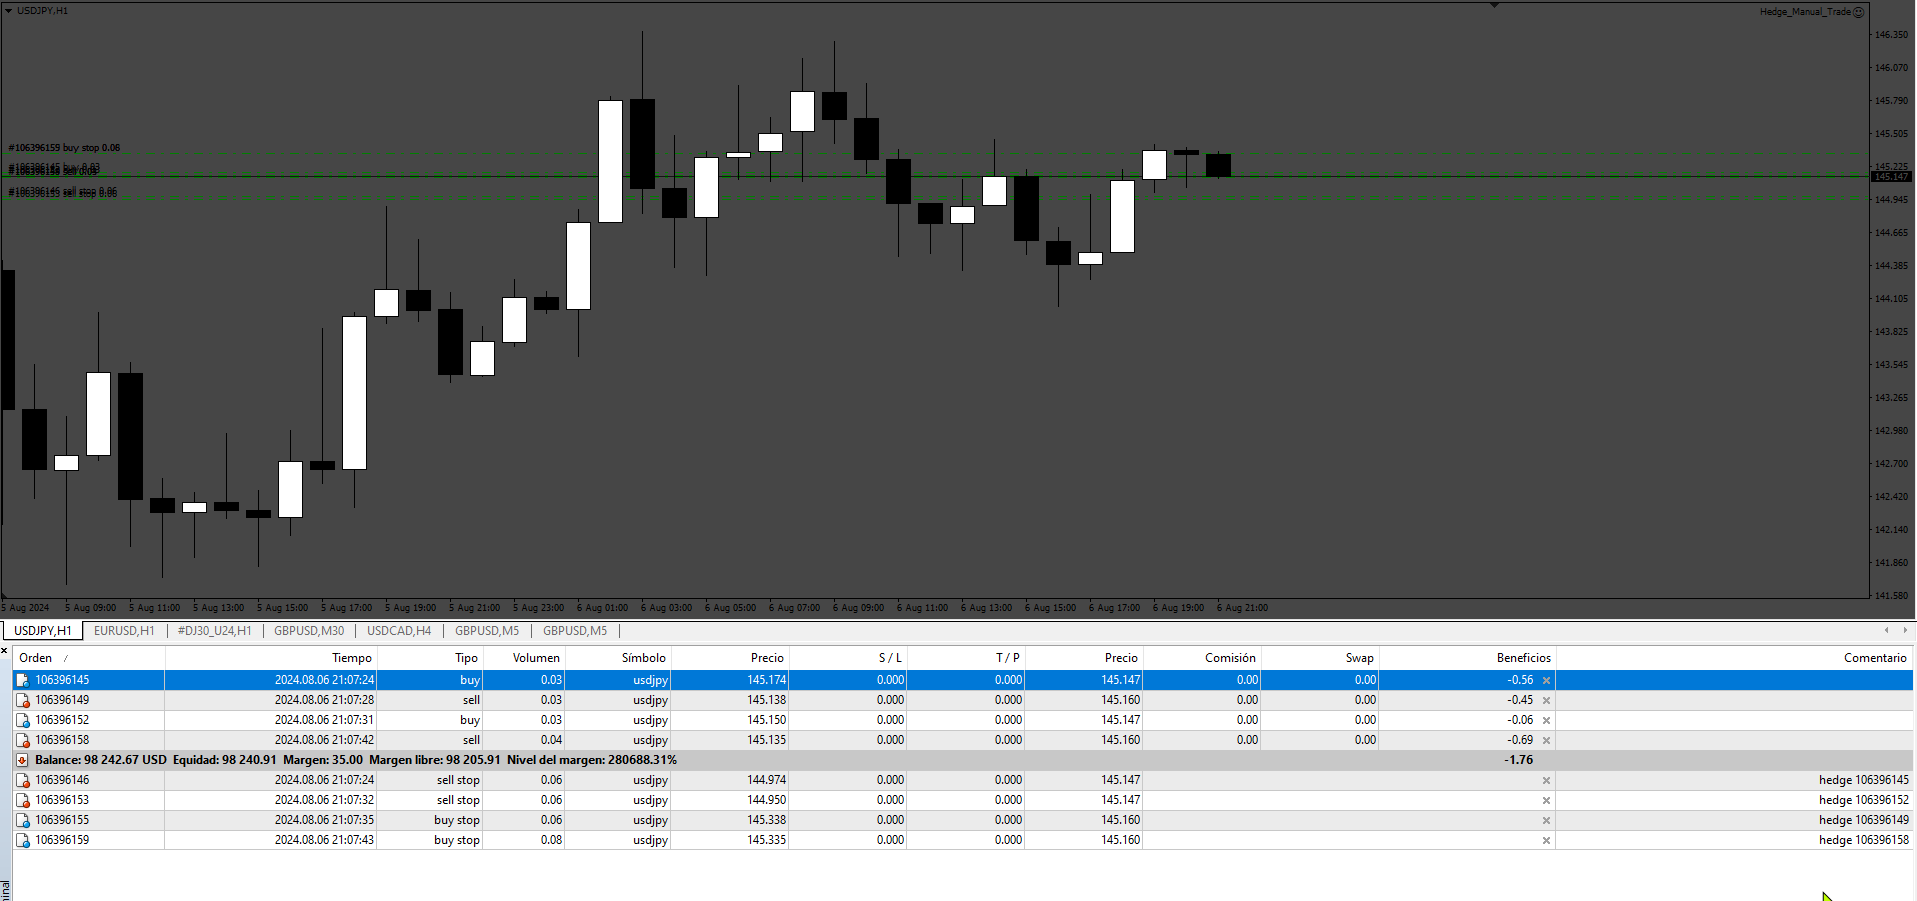Click the '6 Aug 21:00' time axis label
This screenshot has width=1917, height=901.
[x=1242, y=608]
